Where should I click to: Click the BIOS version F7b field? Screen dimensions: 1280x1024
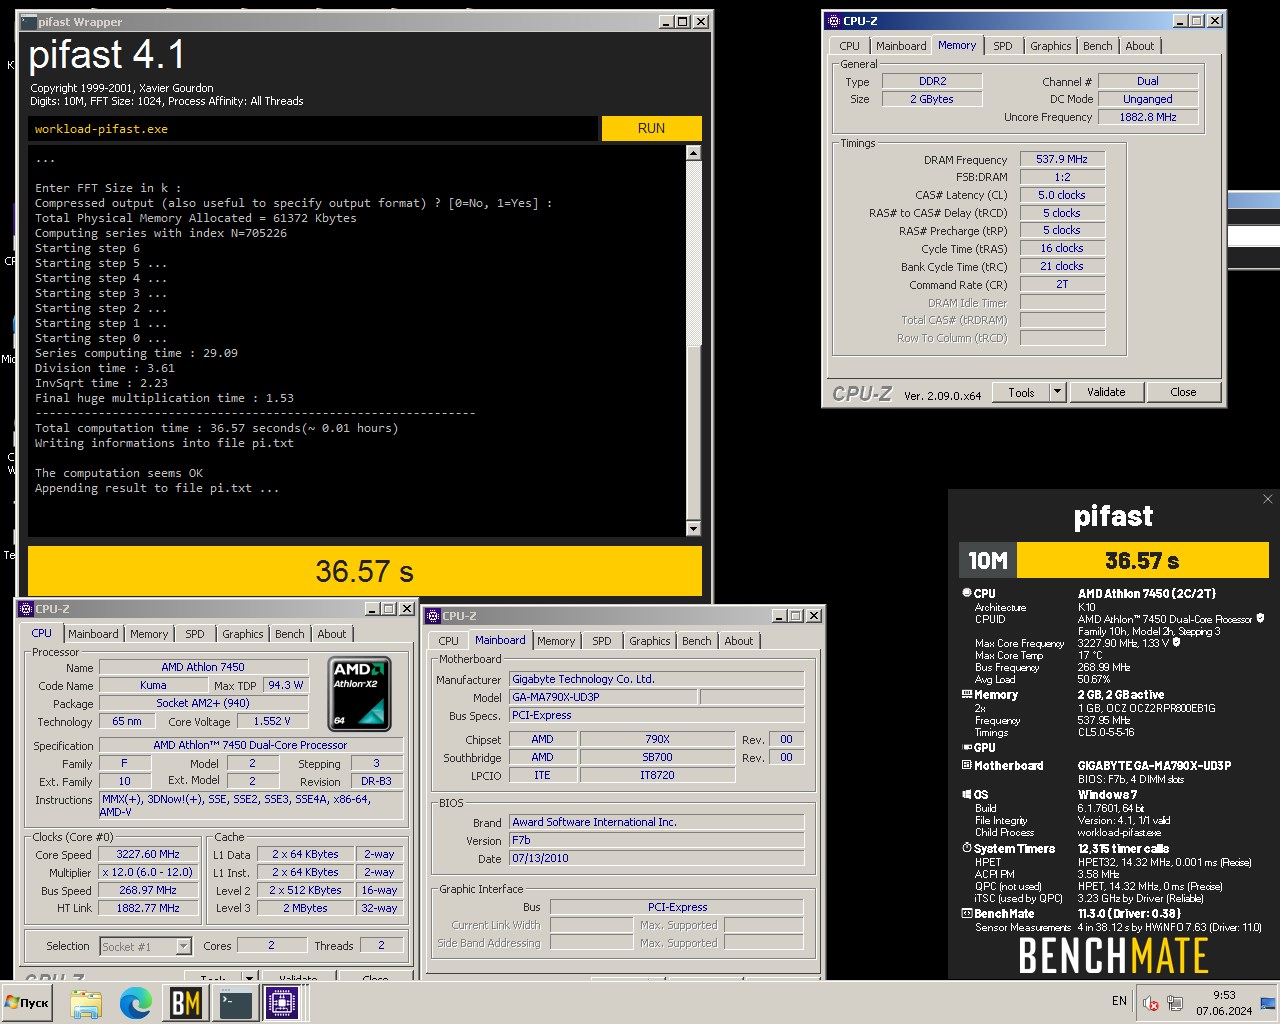[656, 840]
